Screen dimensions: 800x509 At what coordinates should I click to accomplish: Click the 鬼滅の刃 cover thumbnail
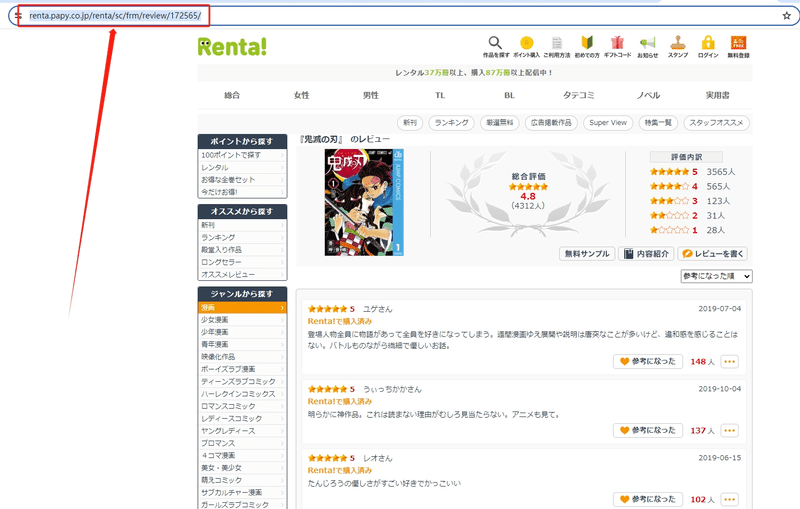pyautogui.click(x=364, y=202)
